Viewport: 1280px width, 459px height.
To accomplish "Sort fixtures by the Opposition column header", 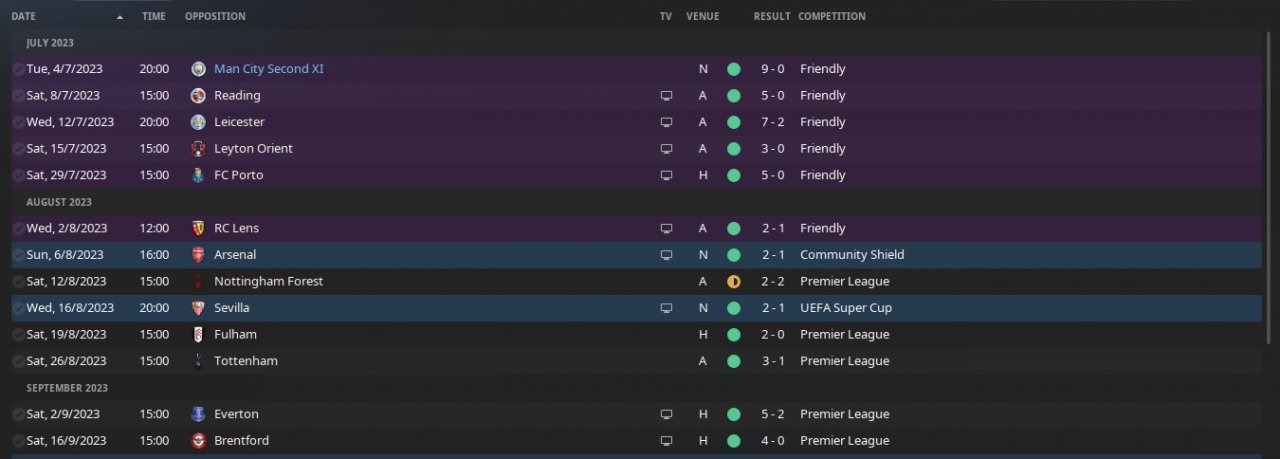I will pos(215,17).
